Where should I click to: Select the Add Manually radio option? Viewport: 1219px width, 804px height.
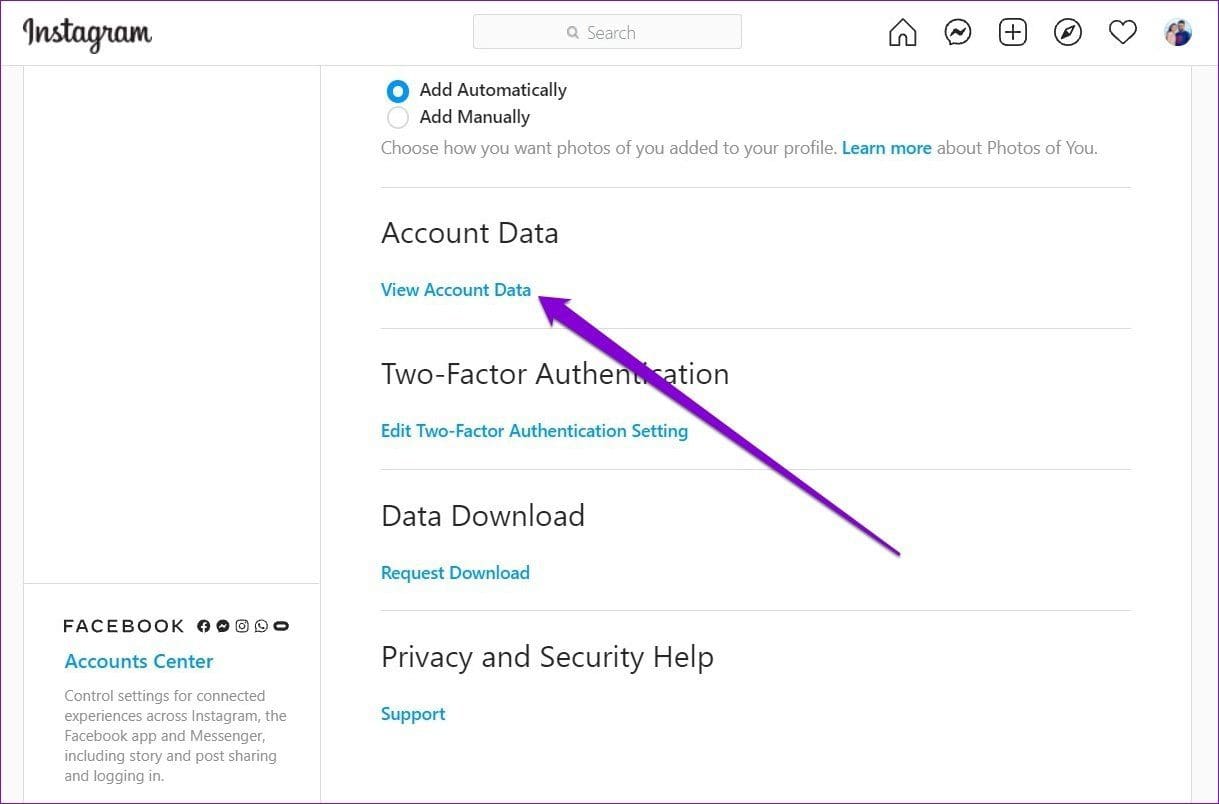pyautogui.click(x=398, y=117)
